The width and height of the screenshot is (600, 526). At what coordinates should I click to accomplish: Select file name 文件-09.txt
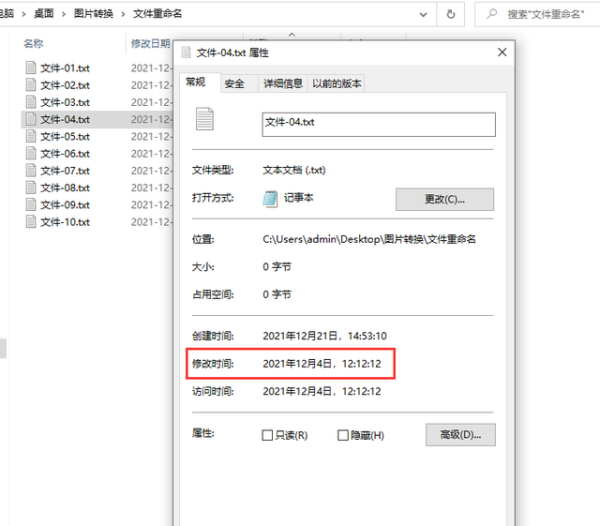[x=65, y=205]
